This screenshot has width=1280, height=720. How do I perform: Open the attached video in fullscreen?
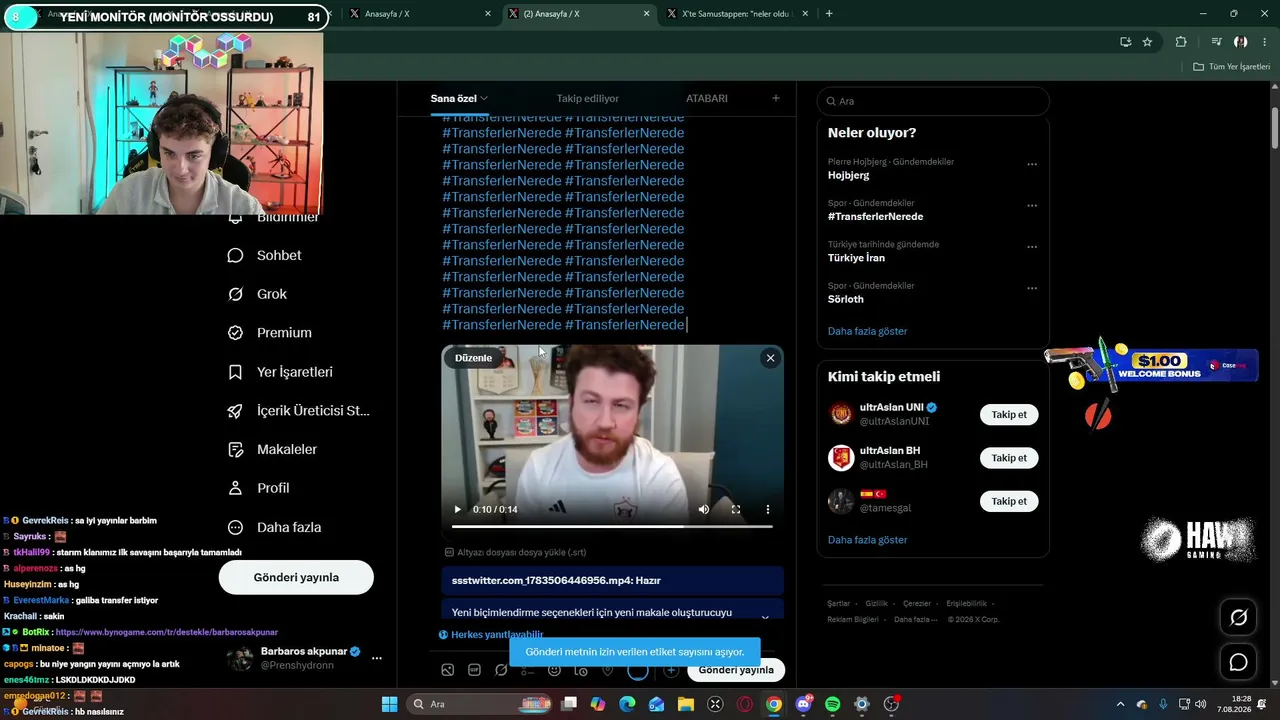pos(736,509)
